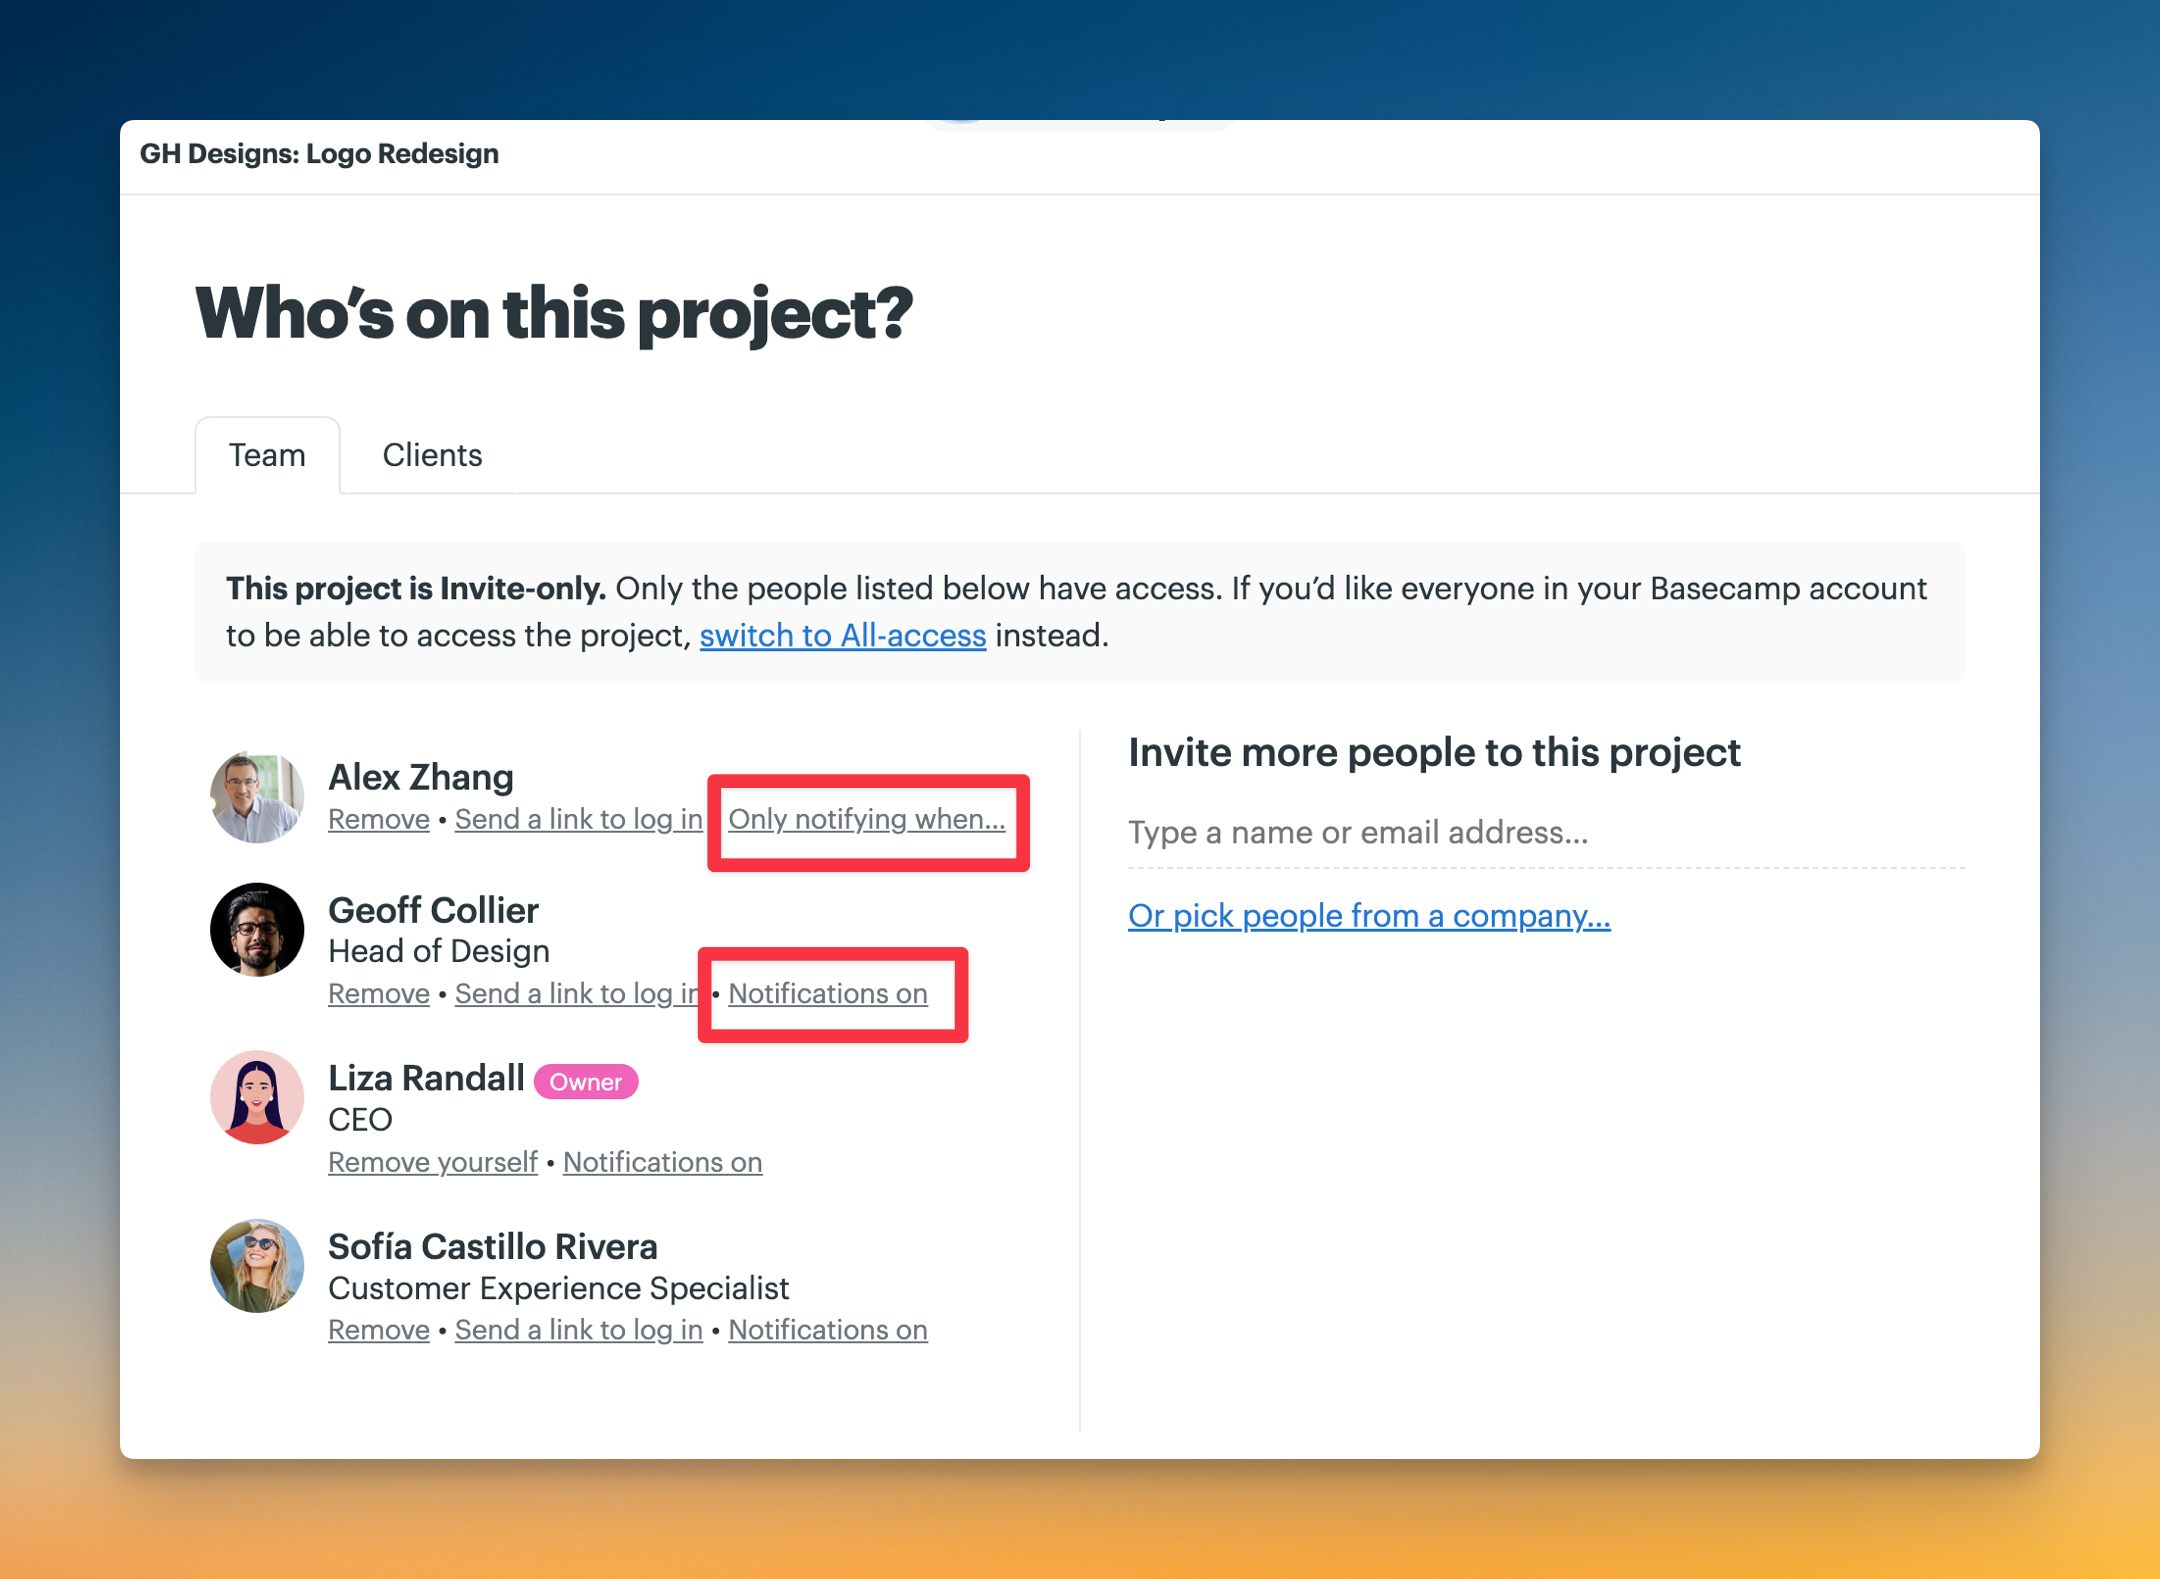
Task: Click the switch to All-access link
Action: click(x=842, y=635)
